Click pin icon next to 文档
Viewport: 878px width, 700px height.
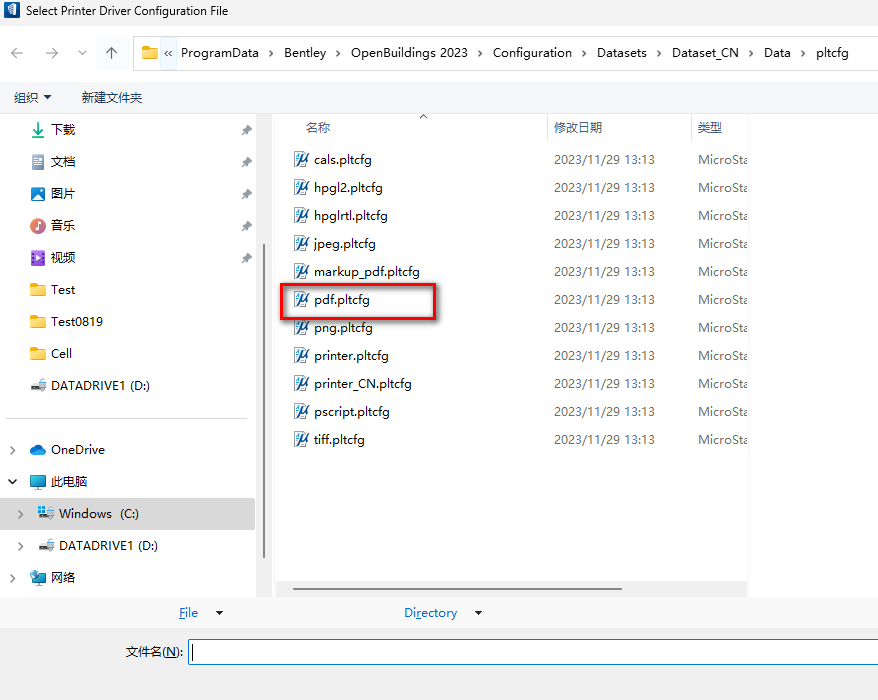point(246,162)
